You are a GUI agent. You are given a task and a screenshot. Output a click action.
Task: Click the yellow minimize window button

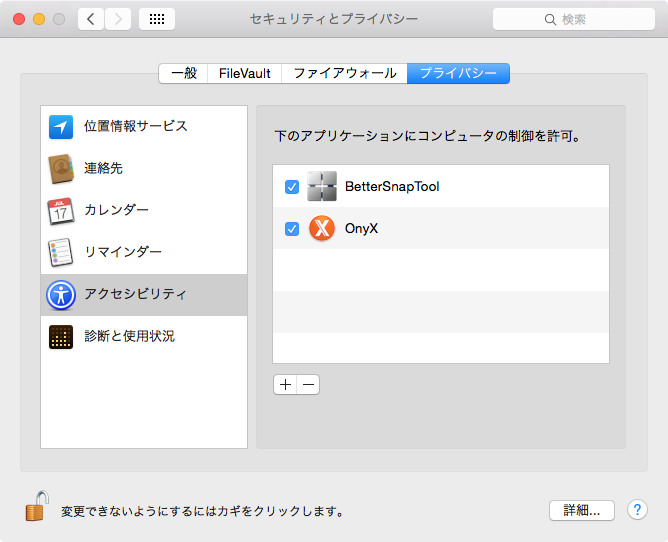point(39,19)
